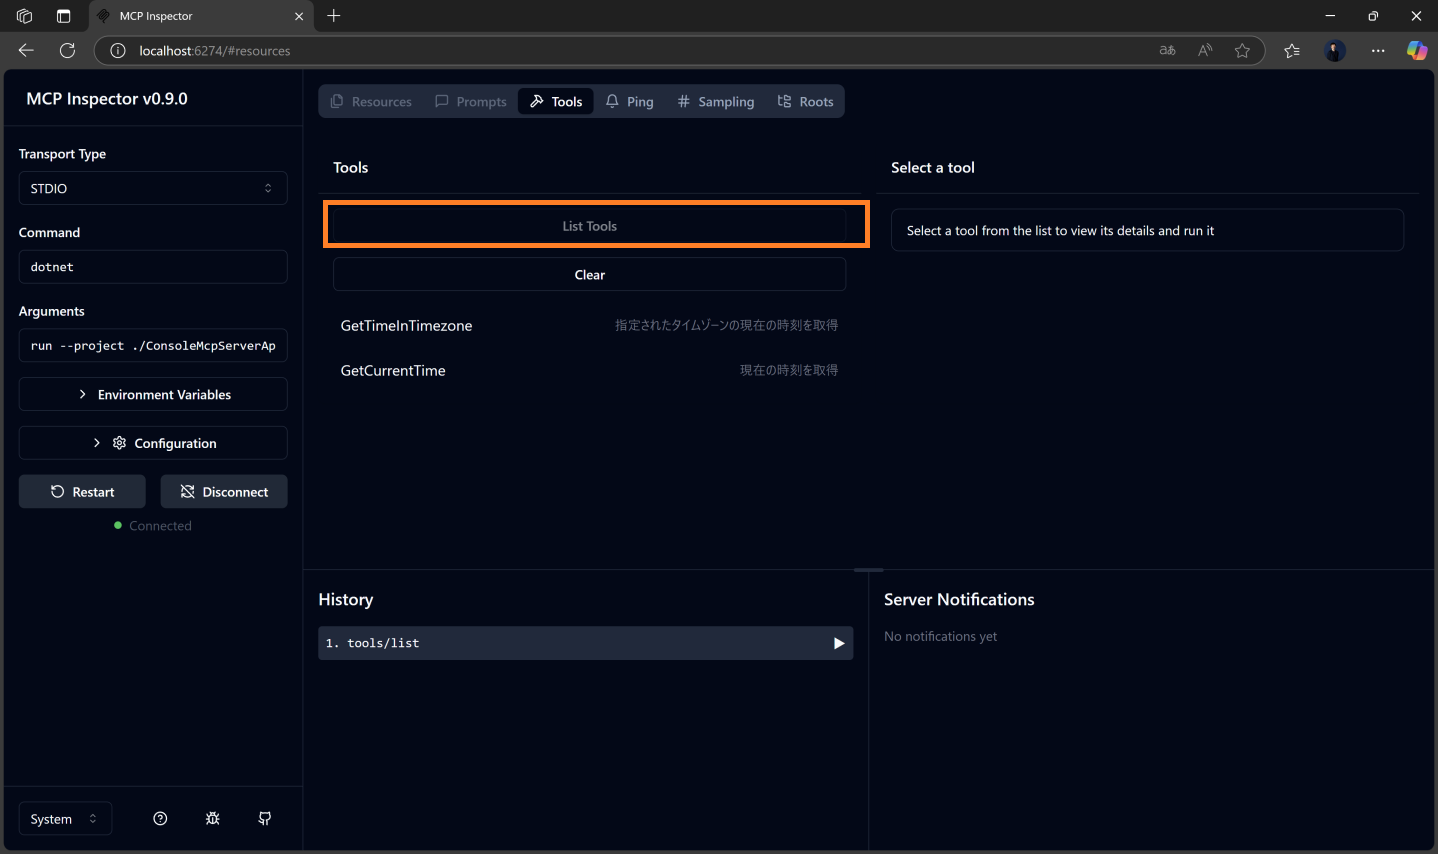Click the MCP Inspector browser tab
This screenshot has width=1438, height=854.
[200, 16]
